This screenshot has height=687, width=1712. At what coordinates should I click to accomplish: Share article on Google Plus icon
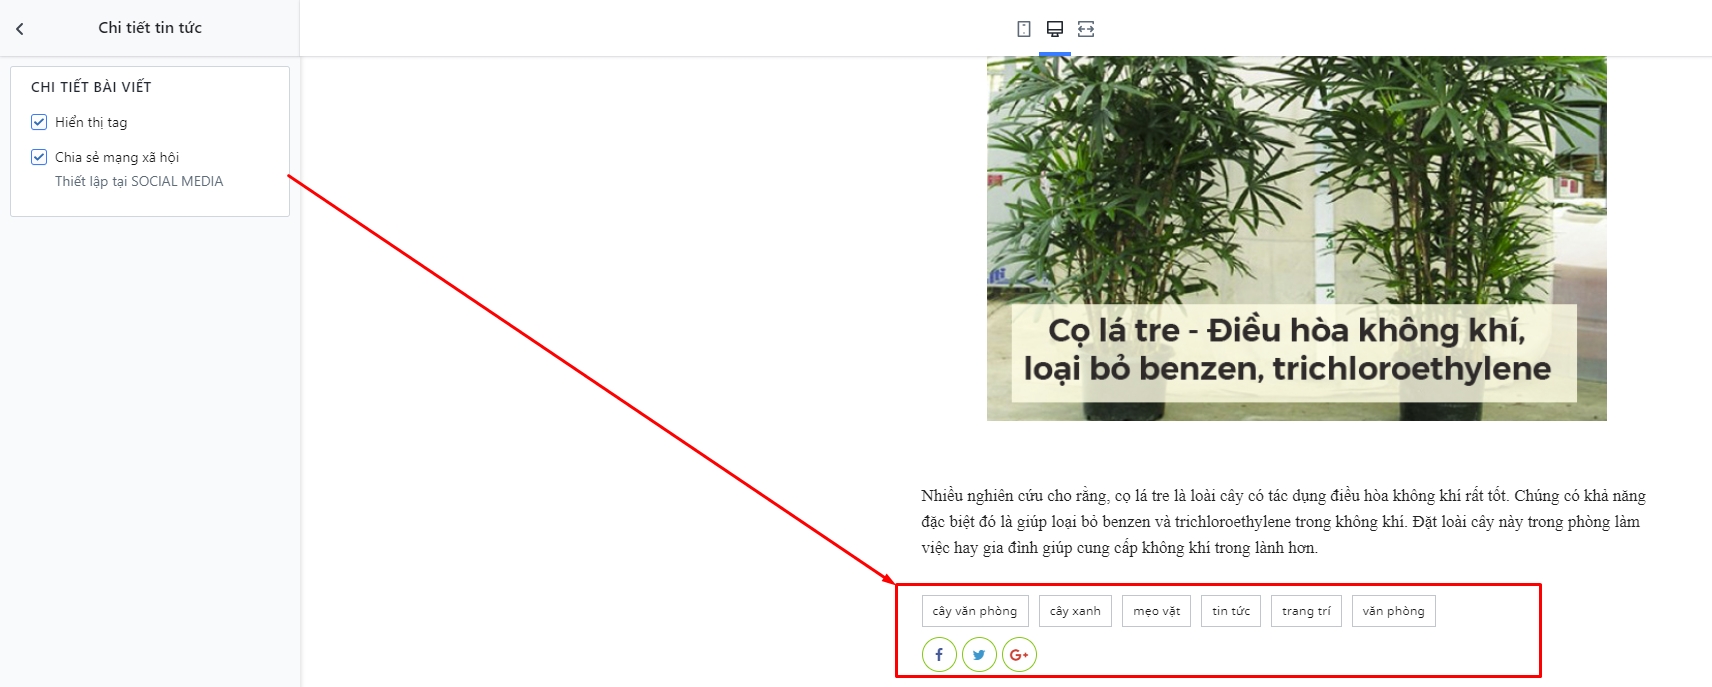tap(1019, 655)
